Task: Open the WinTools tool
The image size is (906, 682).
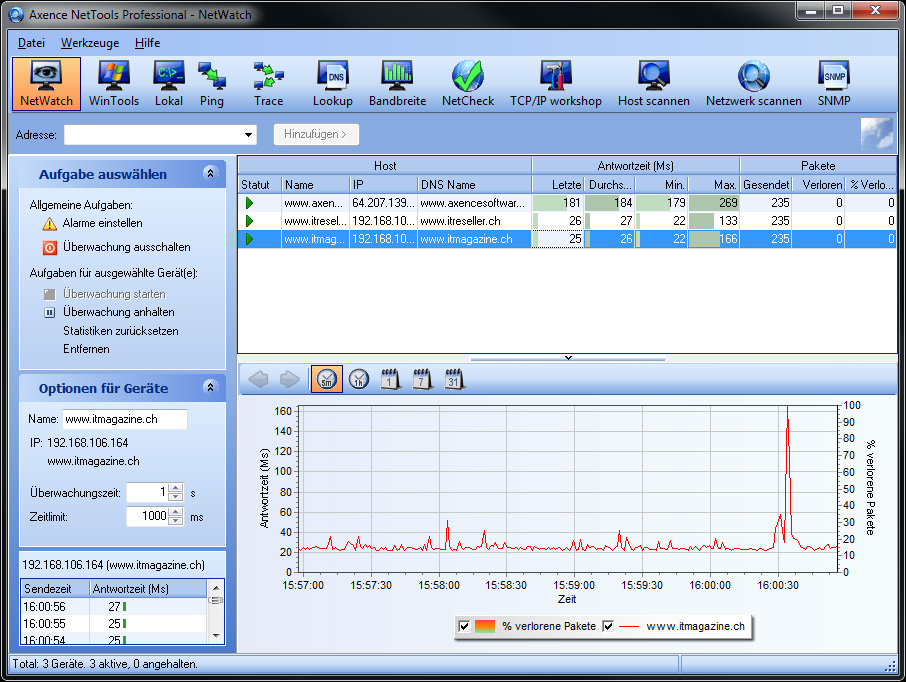Action: (x=114, y=84)
